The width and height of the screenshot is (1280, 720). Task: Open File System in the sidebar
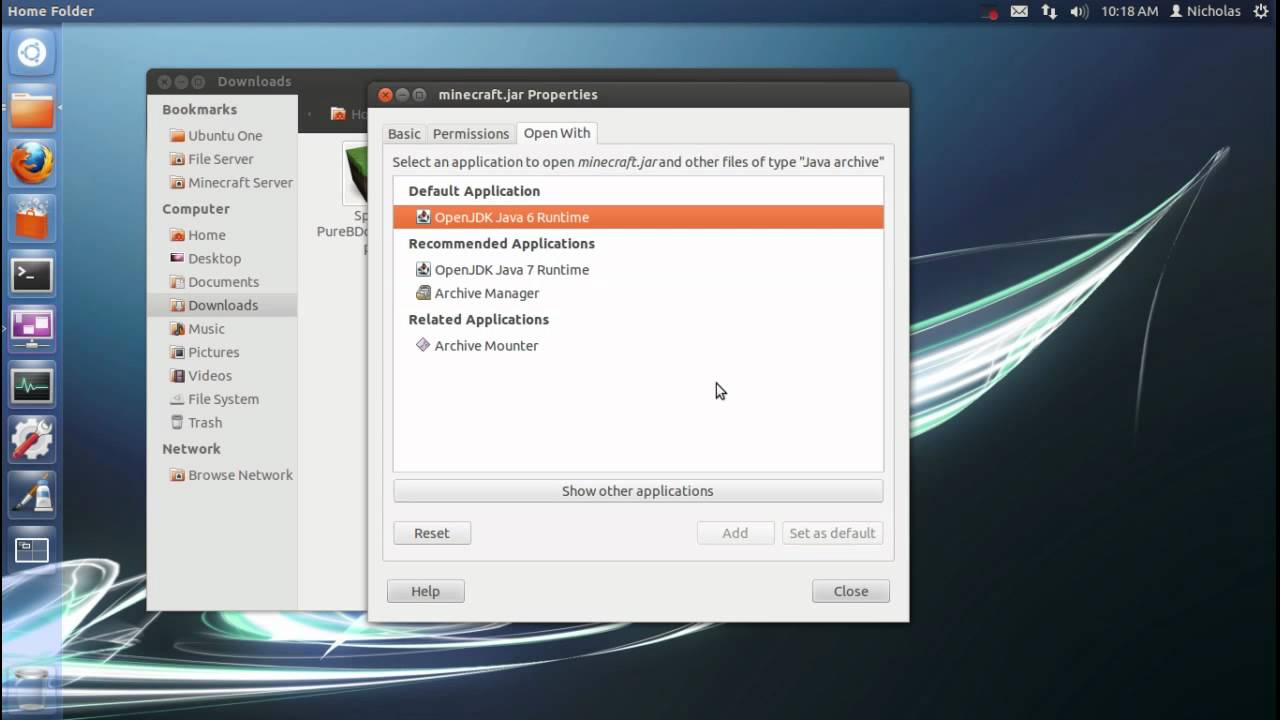click(222, 399)
